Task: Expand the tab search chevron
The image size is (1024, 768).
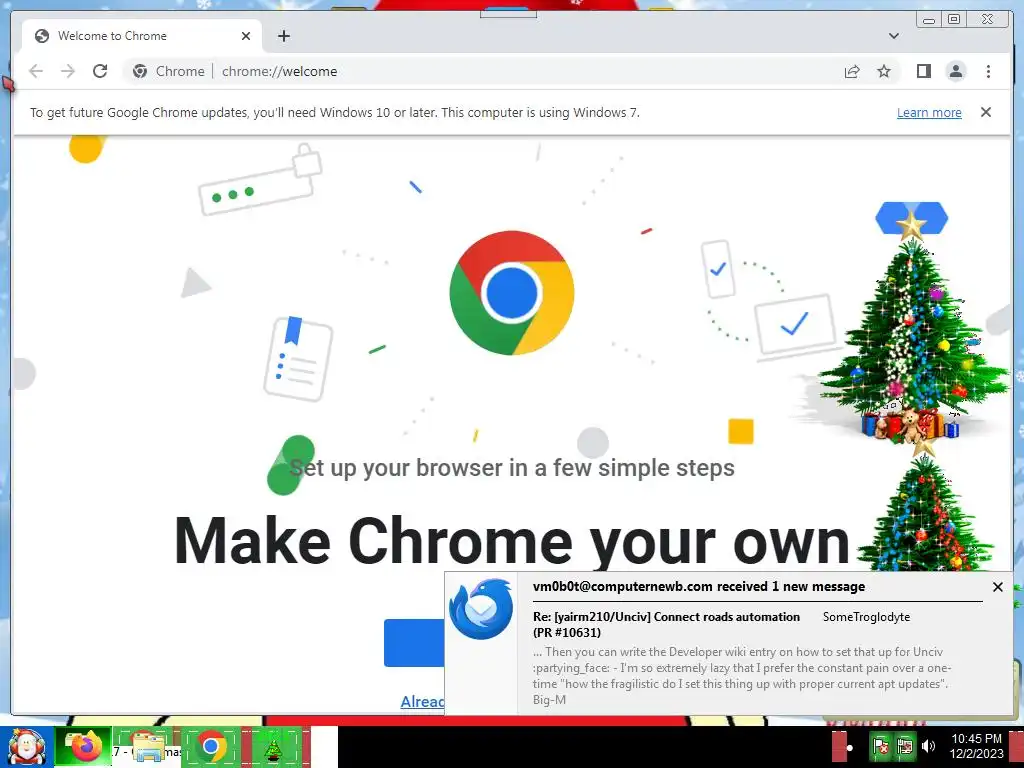Action: coord(893,36)
